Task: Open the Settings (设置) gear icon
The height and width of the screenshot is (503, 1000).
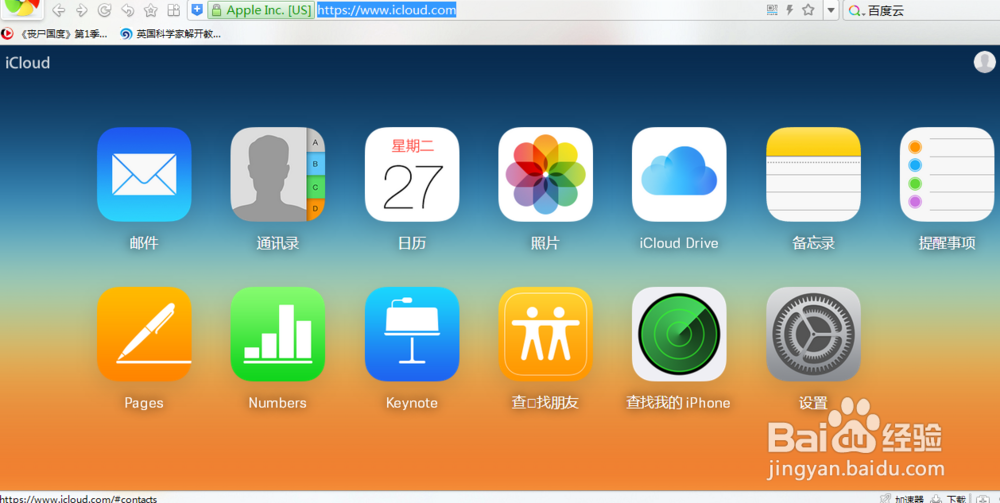Action: pos(813,334)
